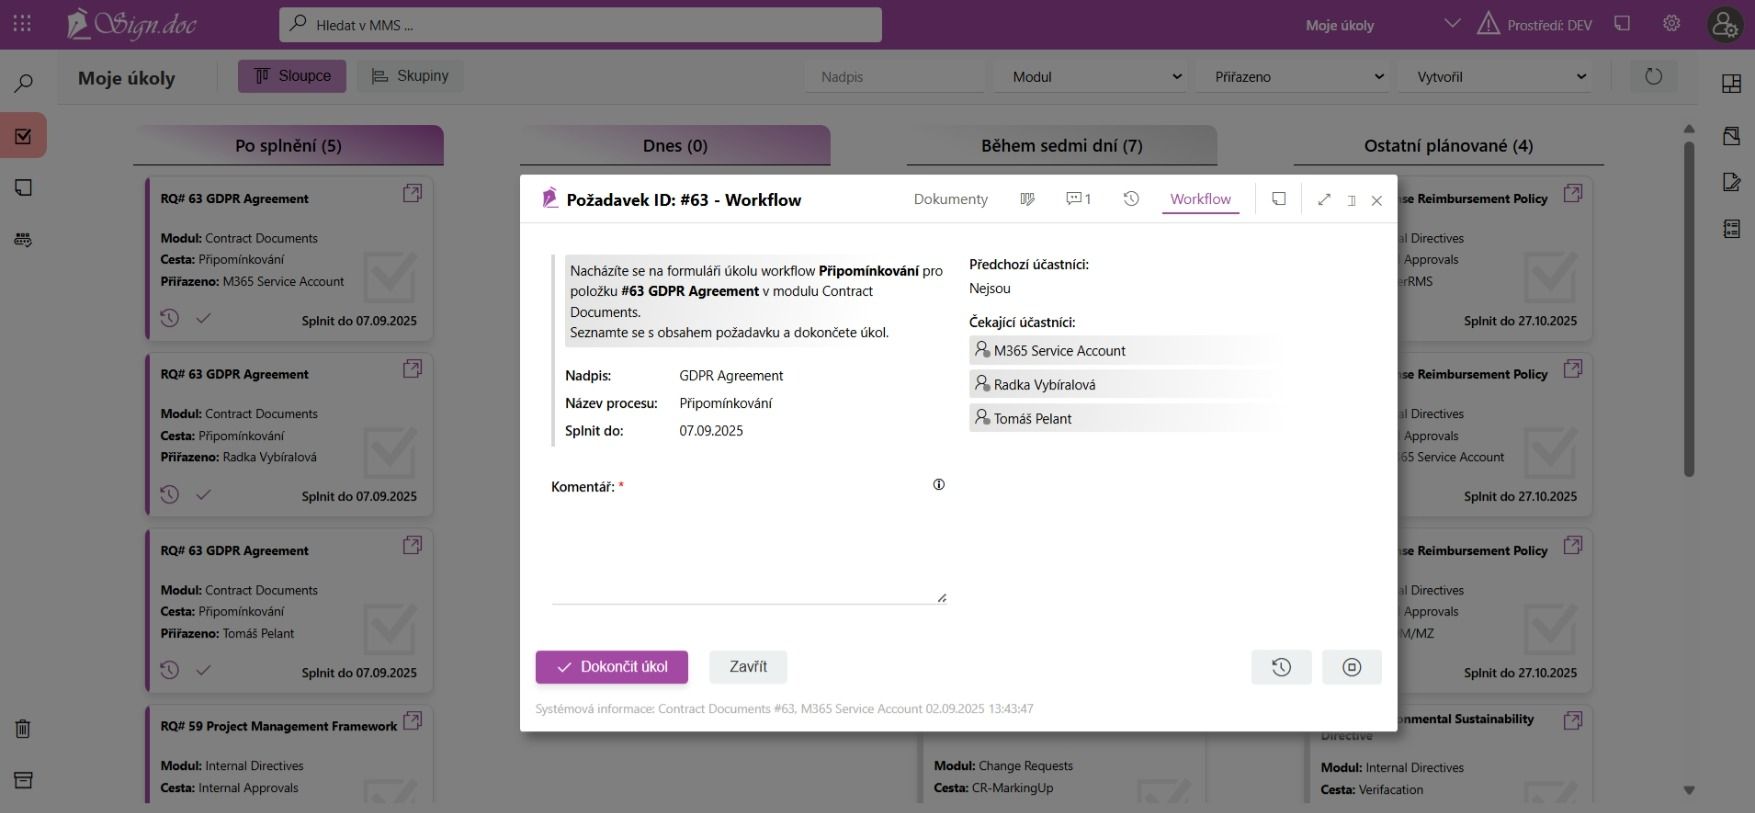The width and height of the screenshot is (1755, 813).
Task: Open the archive box icon in sidebar
Action: (x=23, y=780)
